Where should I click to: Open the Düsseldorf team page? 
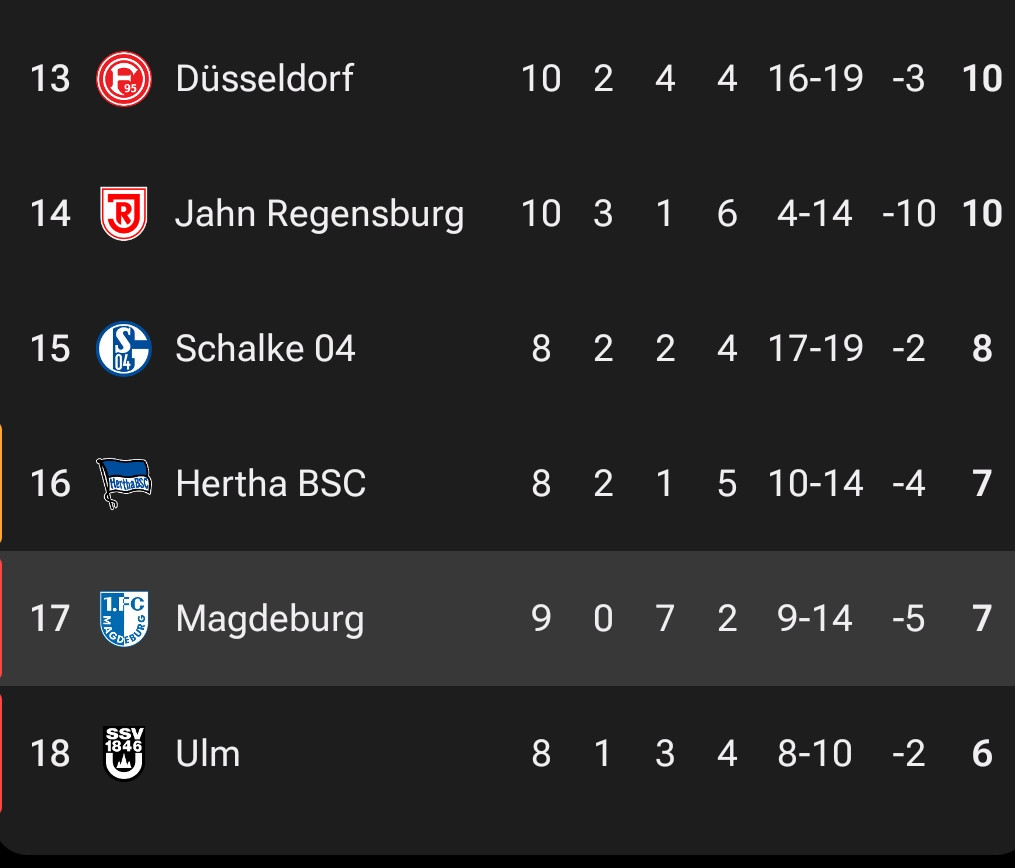[264, 79]
